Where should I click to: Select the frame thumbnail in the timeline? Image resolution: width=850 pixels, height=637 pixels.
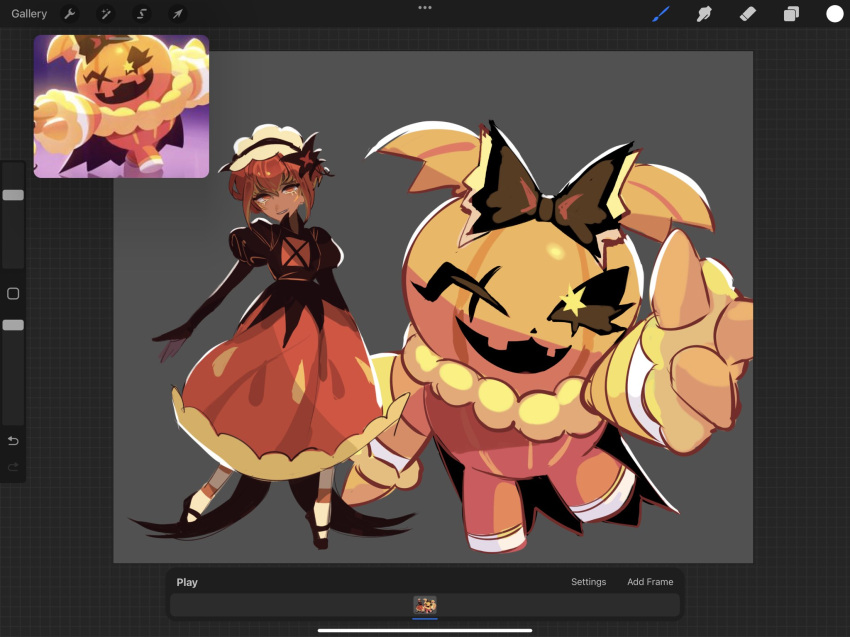point(424,606)
